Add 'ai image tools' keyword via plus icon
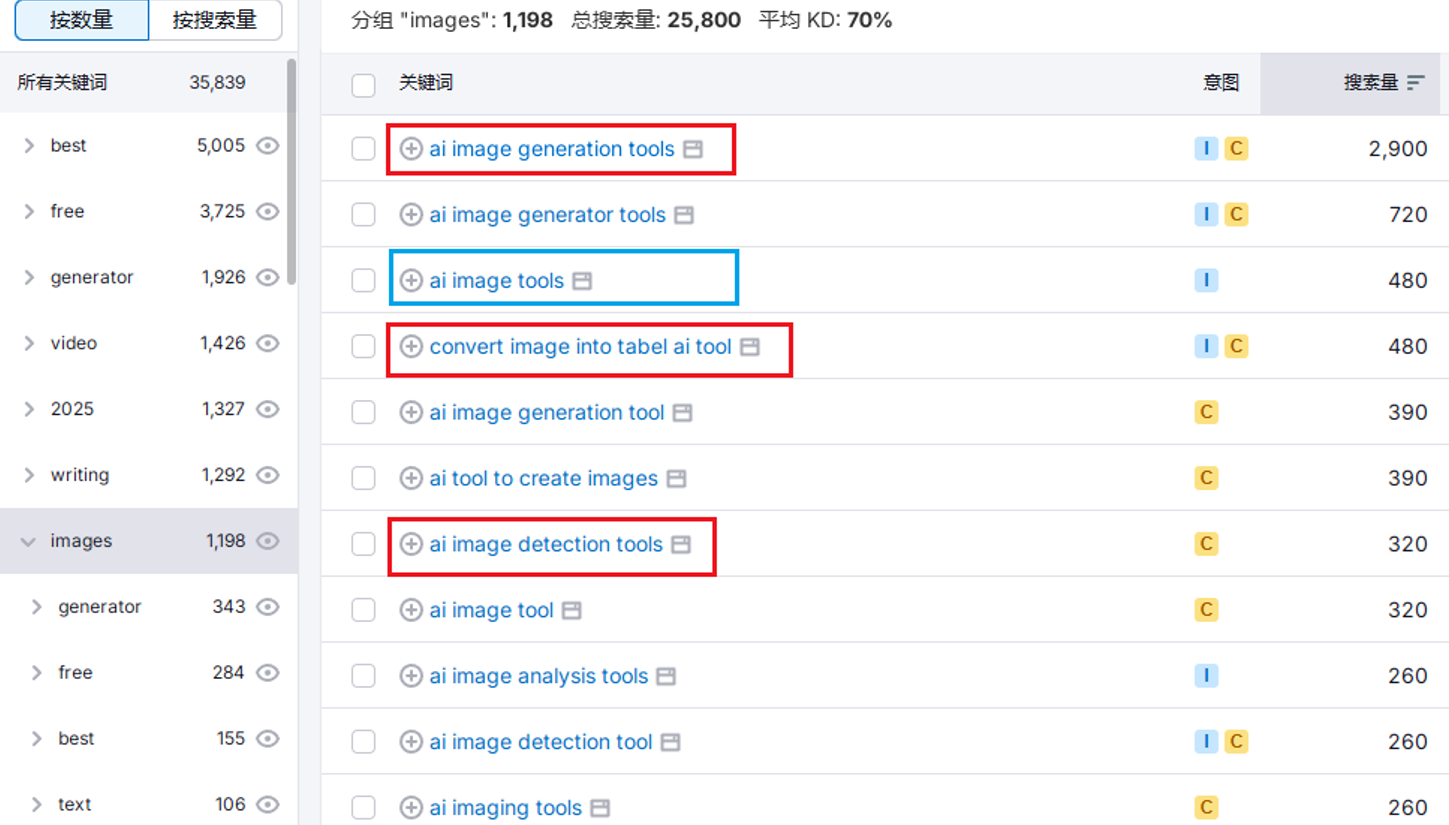1449x825 pixels. pos(410,281)
